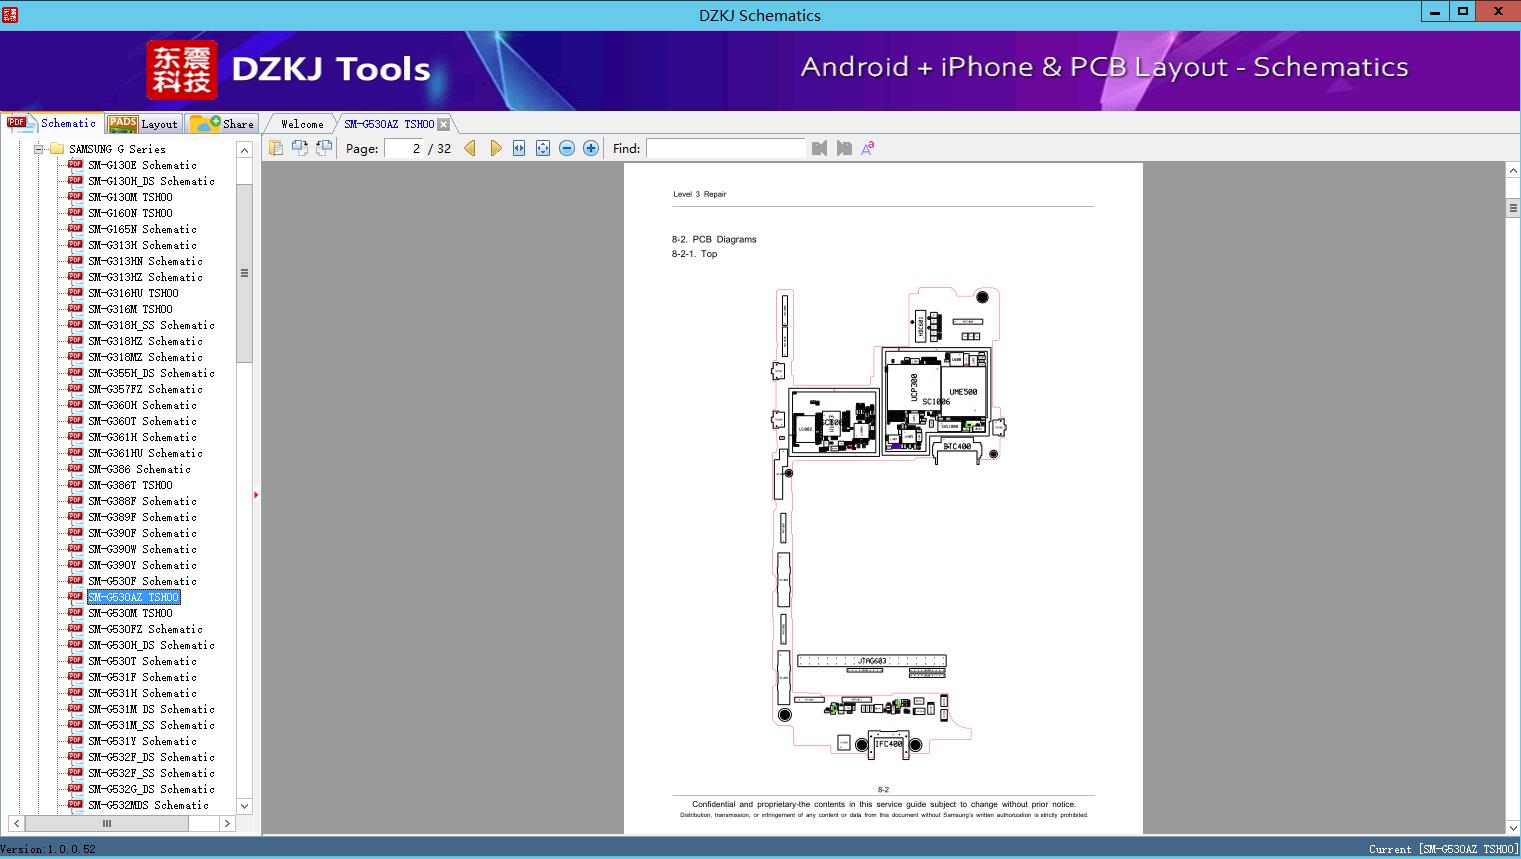
Task: Click document view scroll up arrow
Action: click(x=1513, y=171)
